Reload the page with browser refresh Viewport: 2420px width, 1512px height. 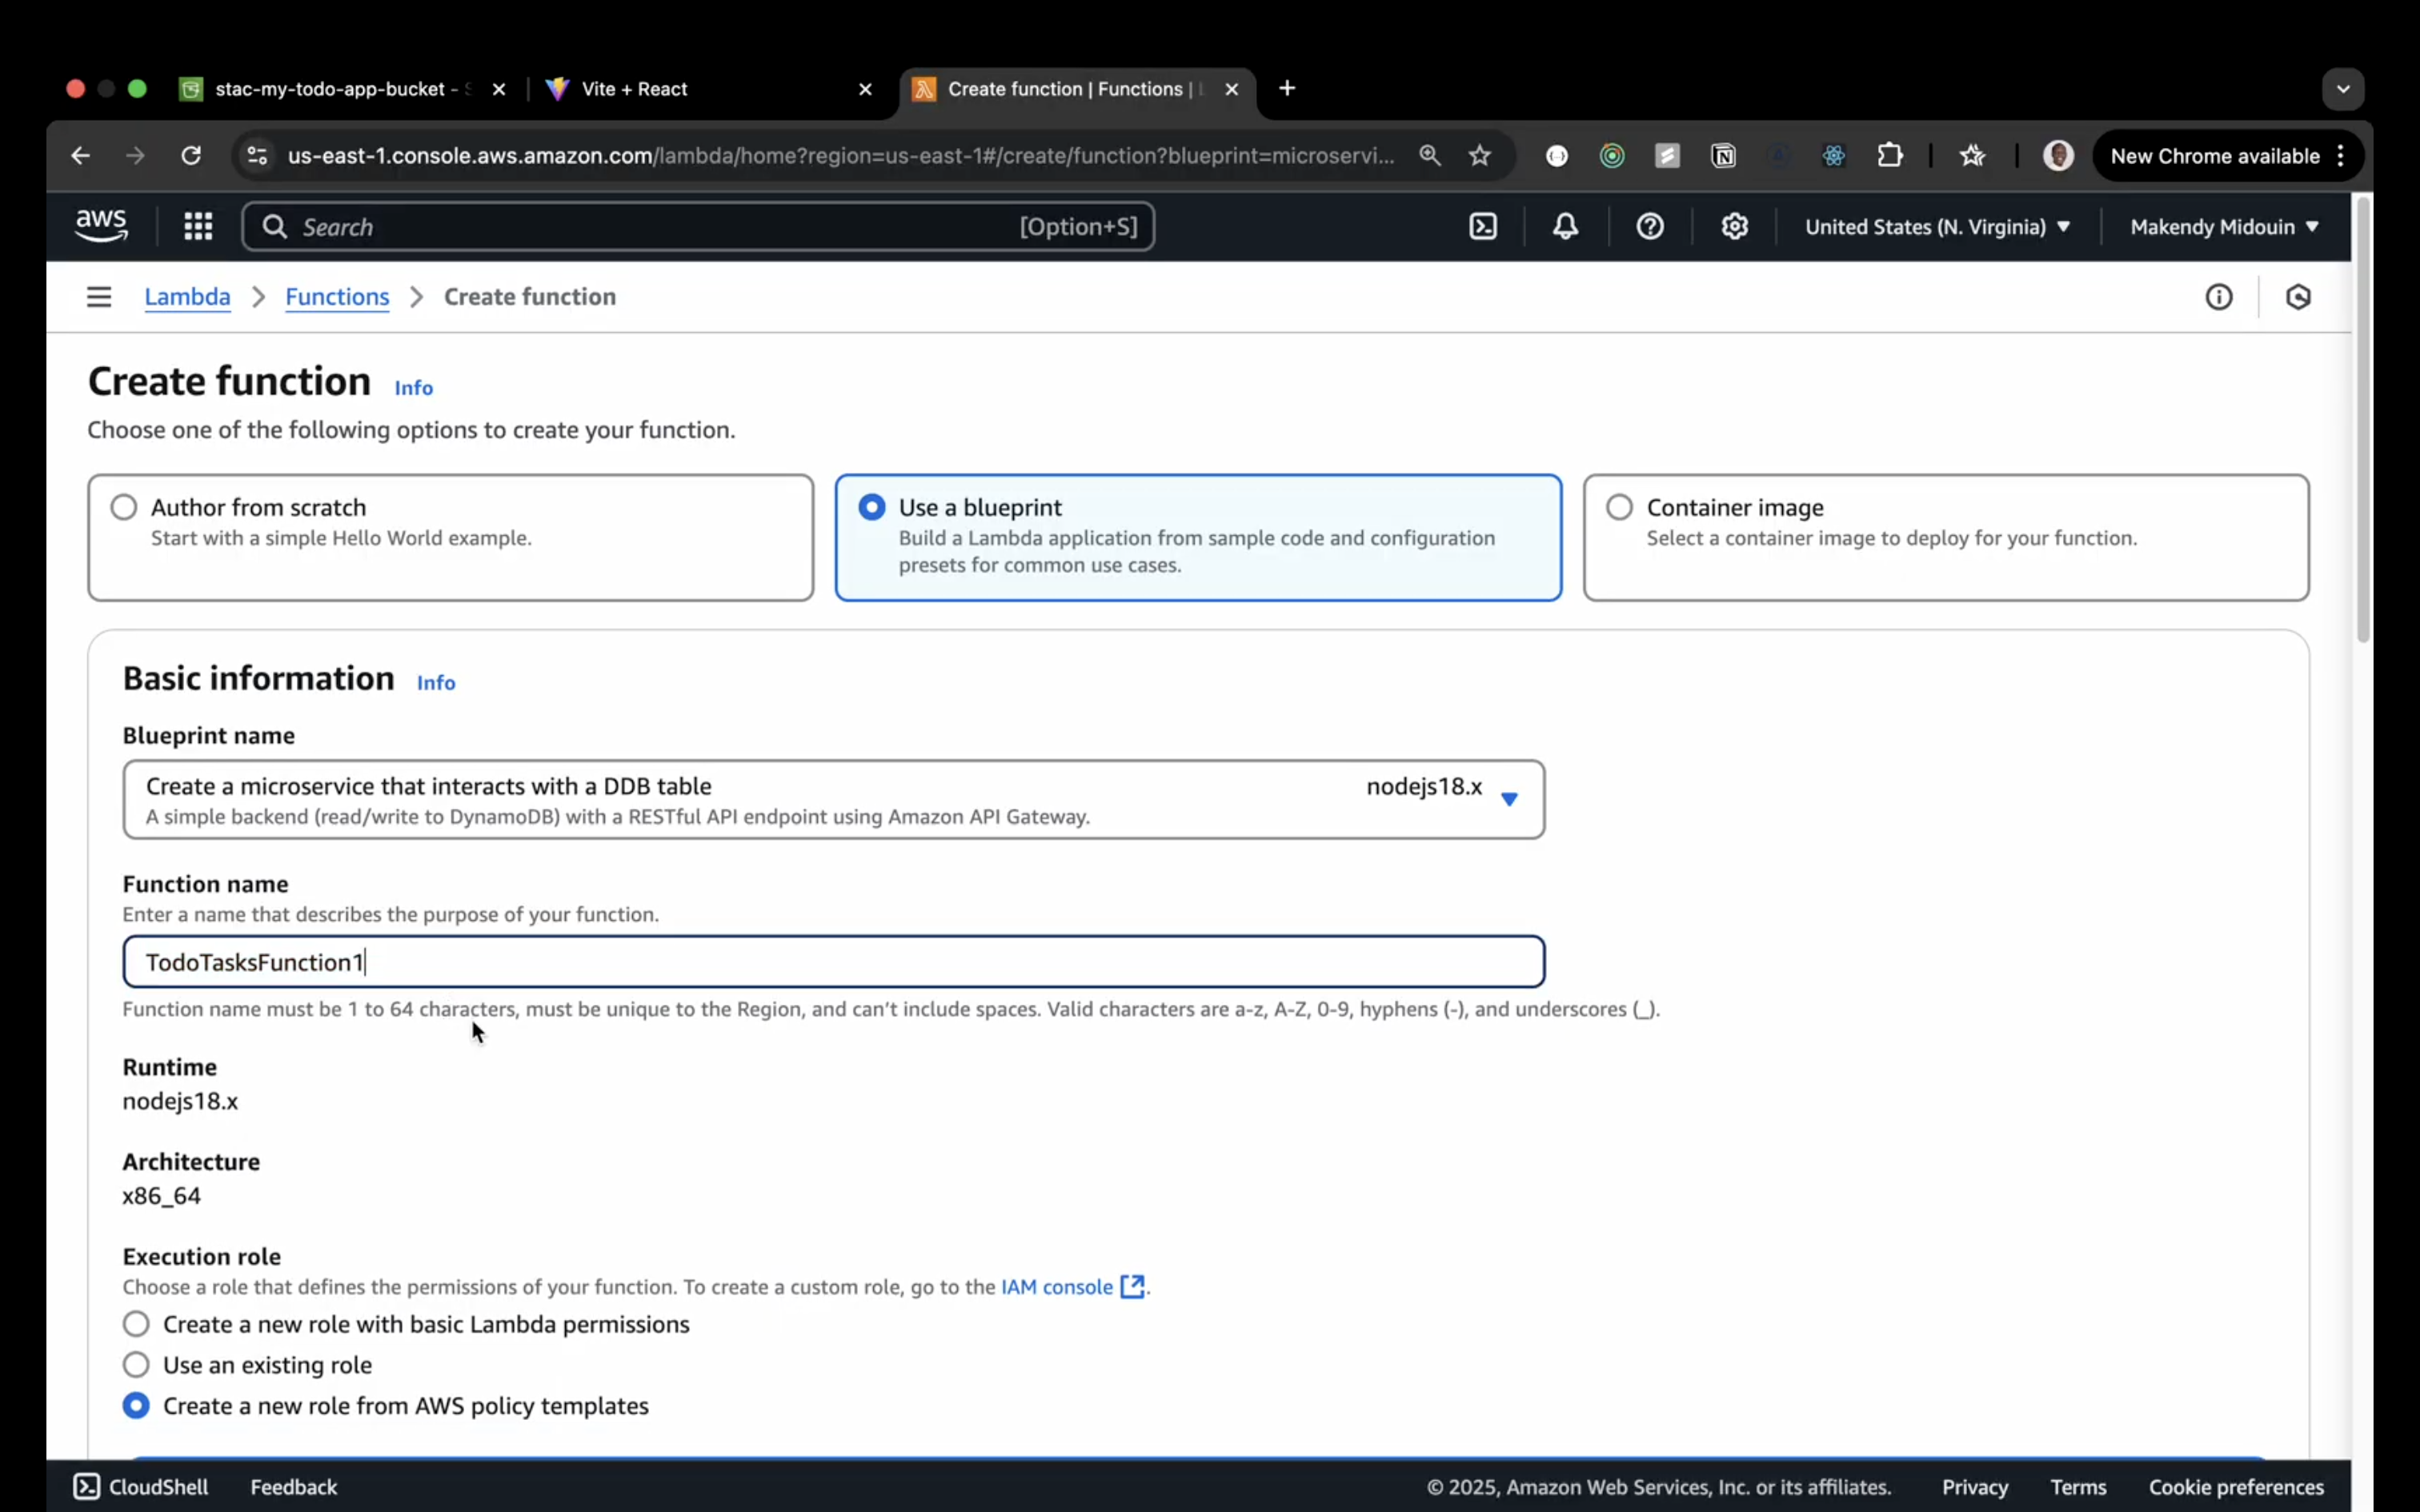tap(191, 156)
